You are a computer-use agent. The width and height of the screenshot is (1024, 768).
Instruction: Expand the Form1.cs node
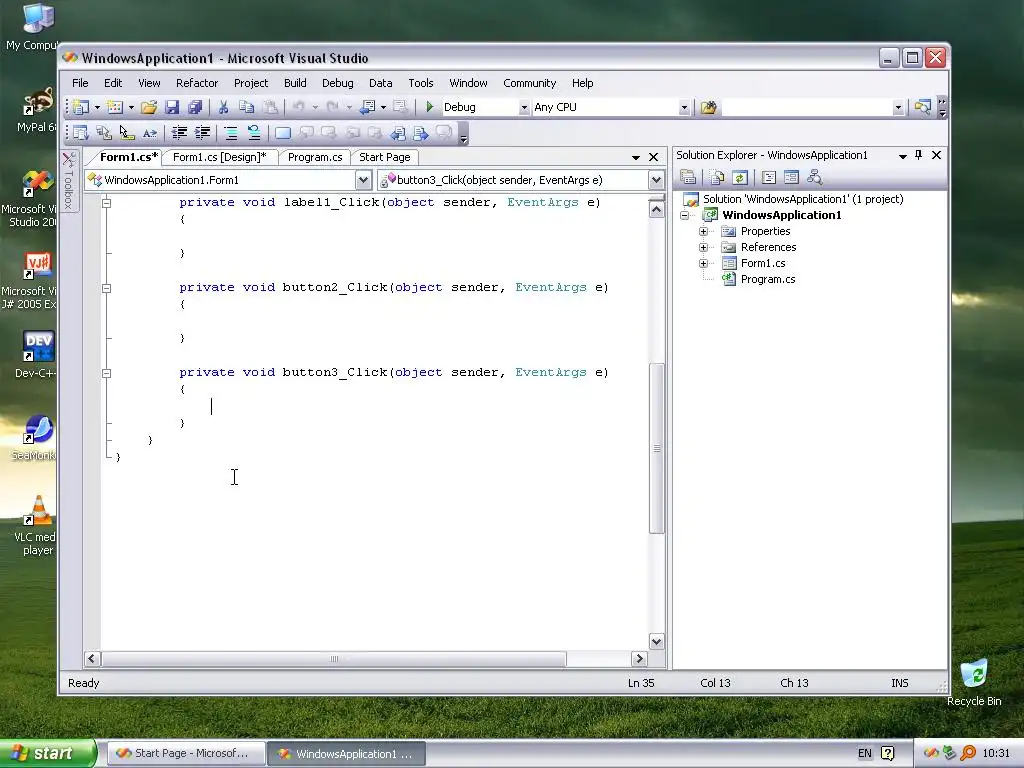[703, 263]
